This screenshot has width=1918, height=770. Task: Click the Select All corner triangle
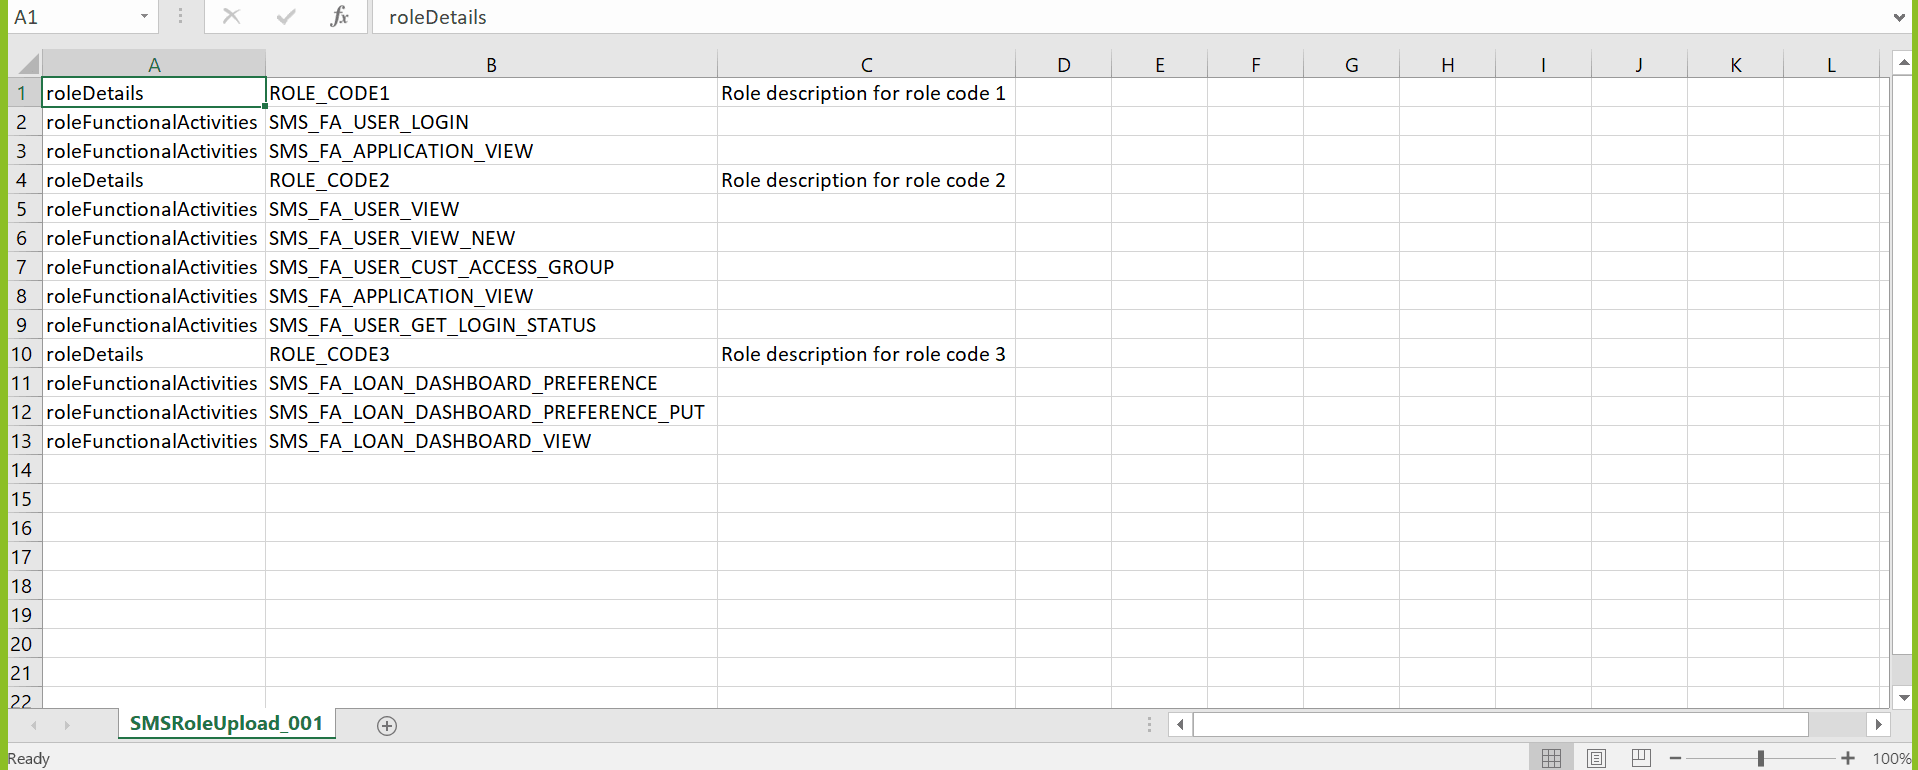pos(27,65)
